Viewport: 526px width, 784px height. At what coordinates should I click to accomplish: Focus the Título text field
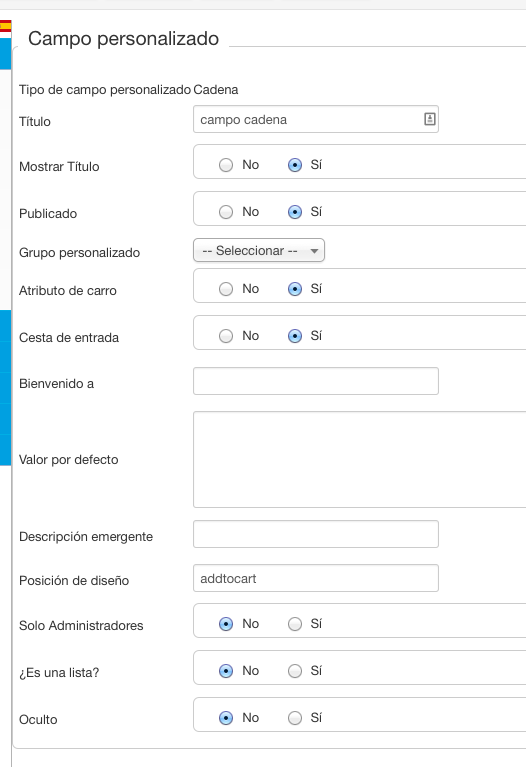coord(316,119)
